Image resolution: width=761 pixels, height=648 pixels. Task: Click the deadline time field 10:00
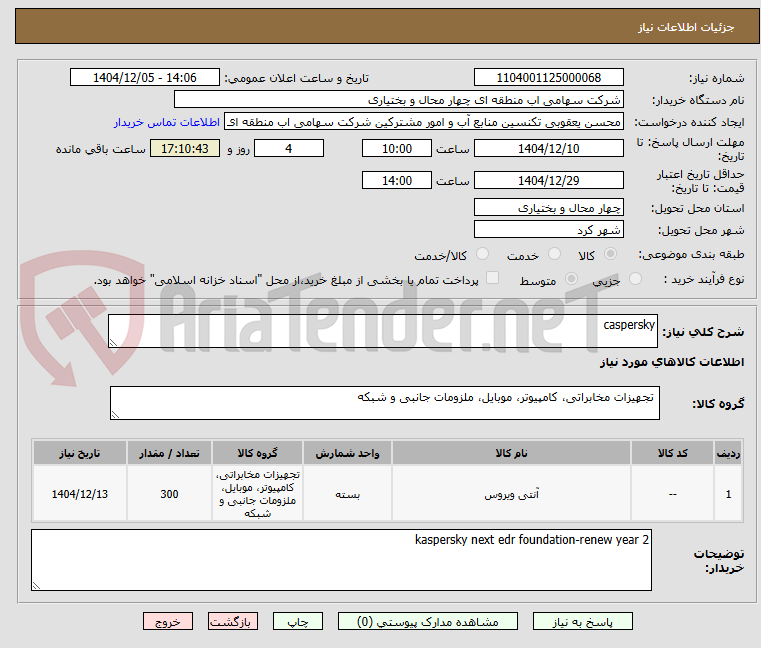(x=397, y=148)
